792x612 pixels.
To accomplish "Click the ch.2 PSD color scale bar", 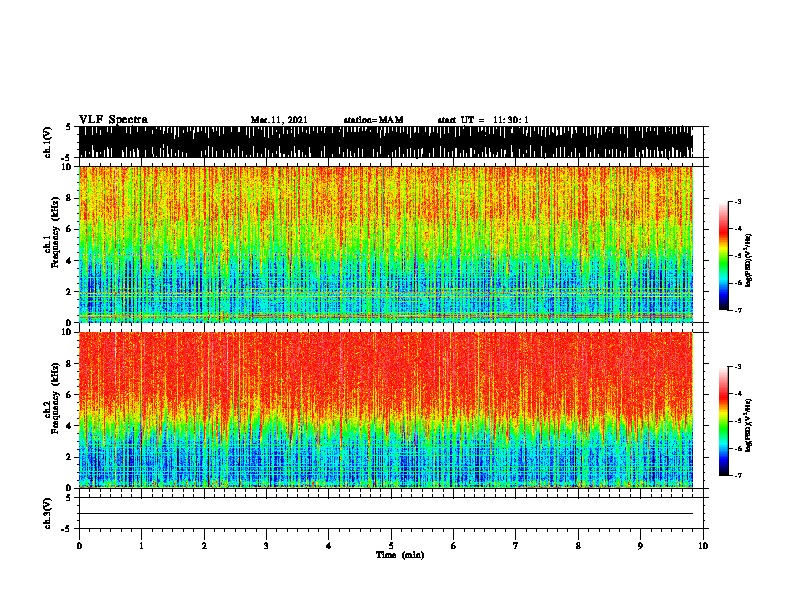I will click(x=723, y=421).
